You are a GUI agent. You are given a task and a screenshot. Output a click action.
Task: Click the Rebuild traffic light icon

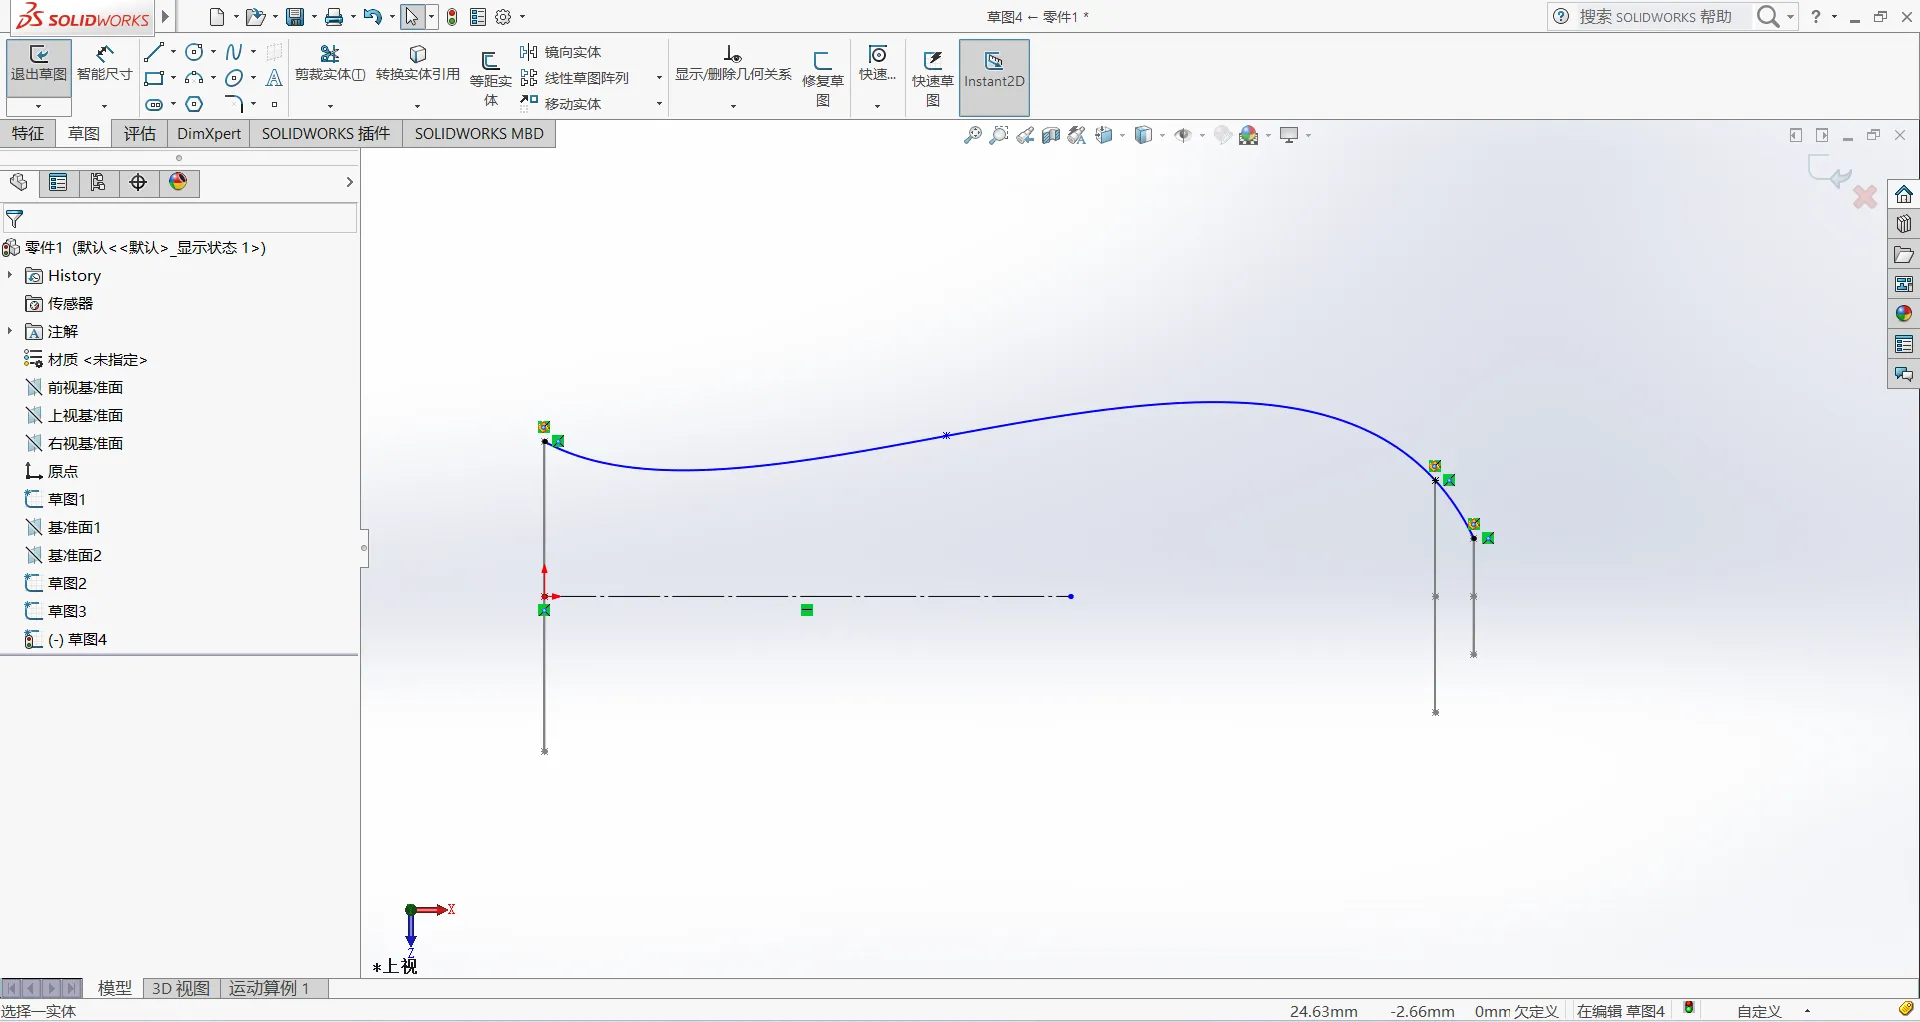click(x=452, y=17)
